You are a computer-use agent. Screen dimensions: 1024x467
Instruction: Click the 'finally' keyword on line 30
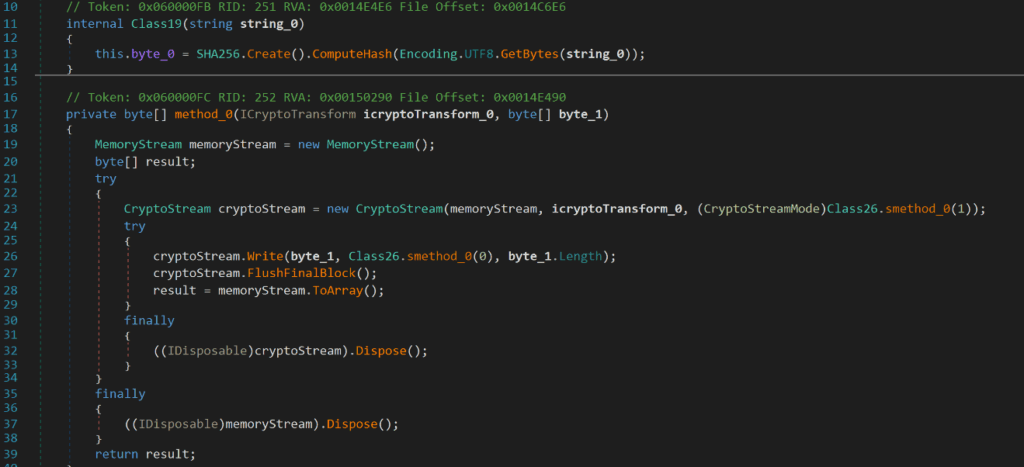[149, 321]
